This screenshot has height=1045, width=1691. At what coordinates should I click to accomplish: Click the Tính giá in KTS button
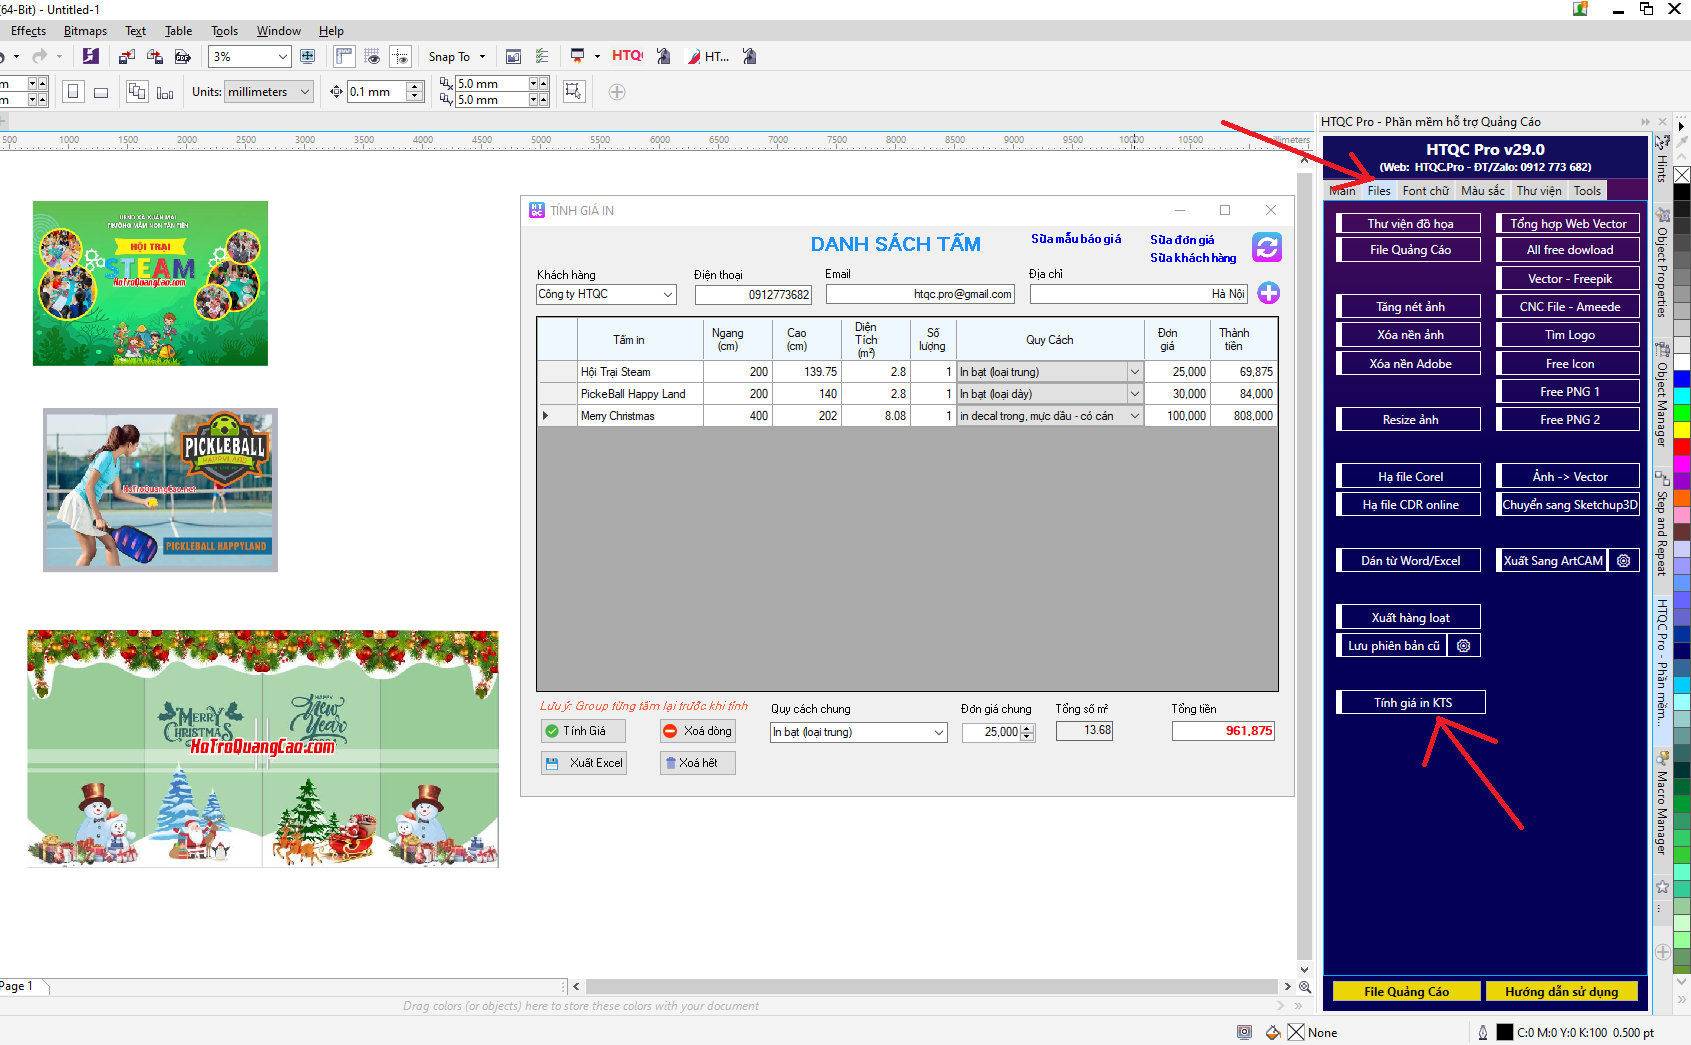pos(1411,703)
